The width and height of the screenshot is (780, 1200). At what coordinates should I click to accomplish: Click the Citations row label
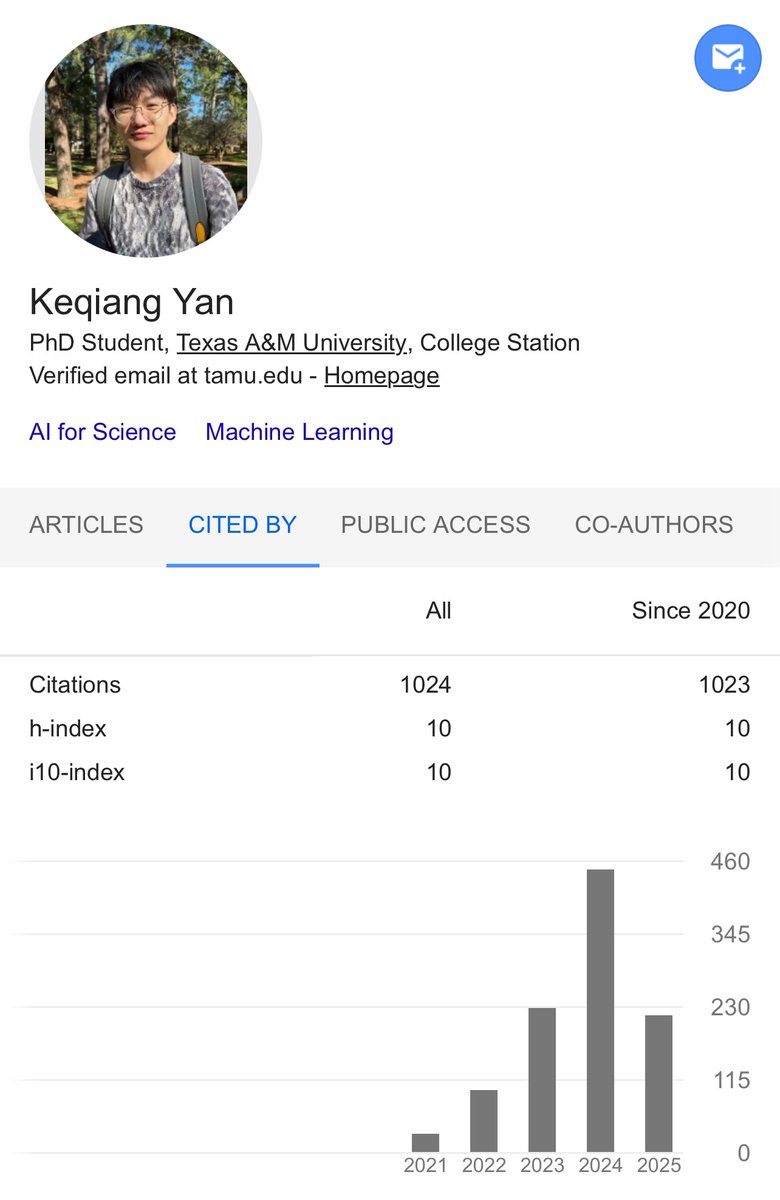75,685
